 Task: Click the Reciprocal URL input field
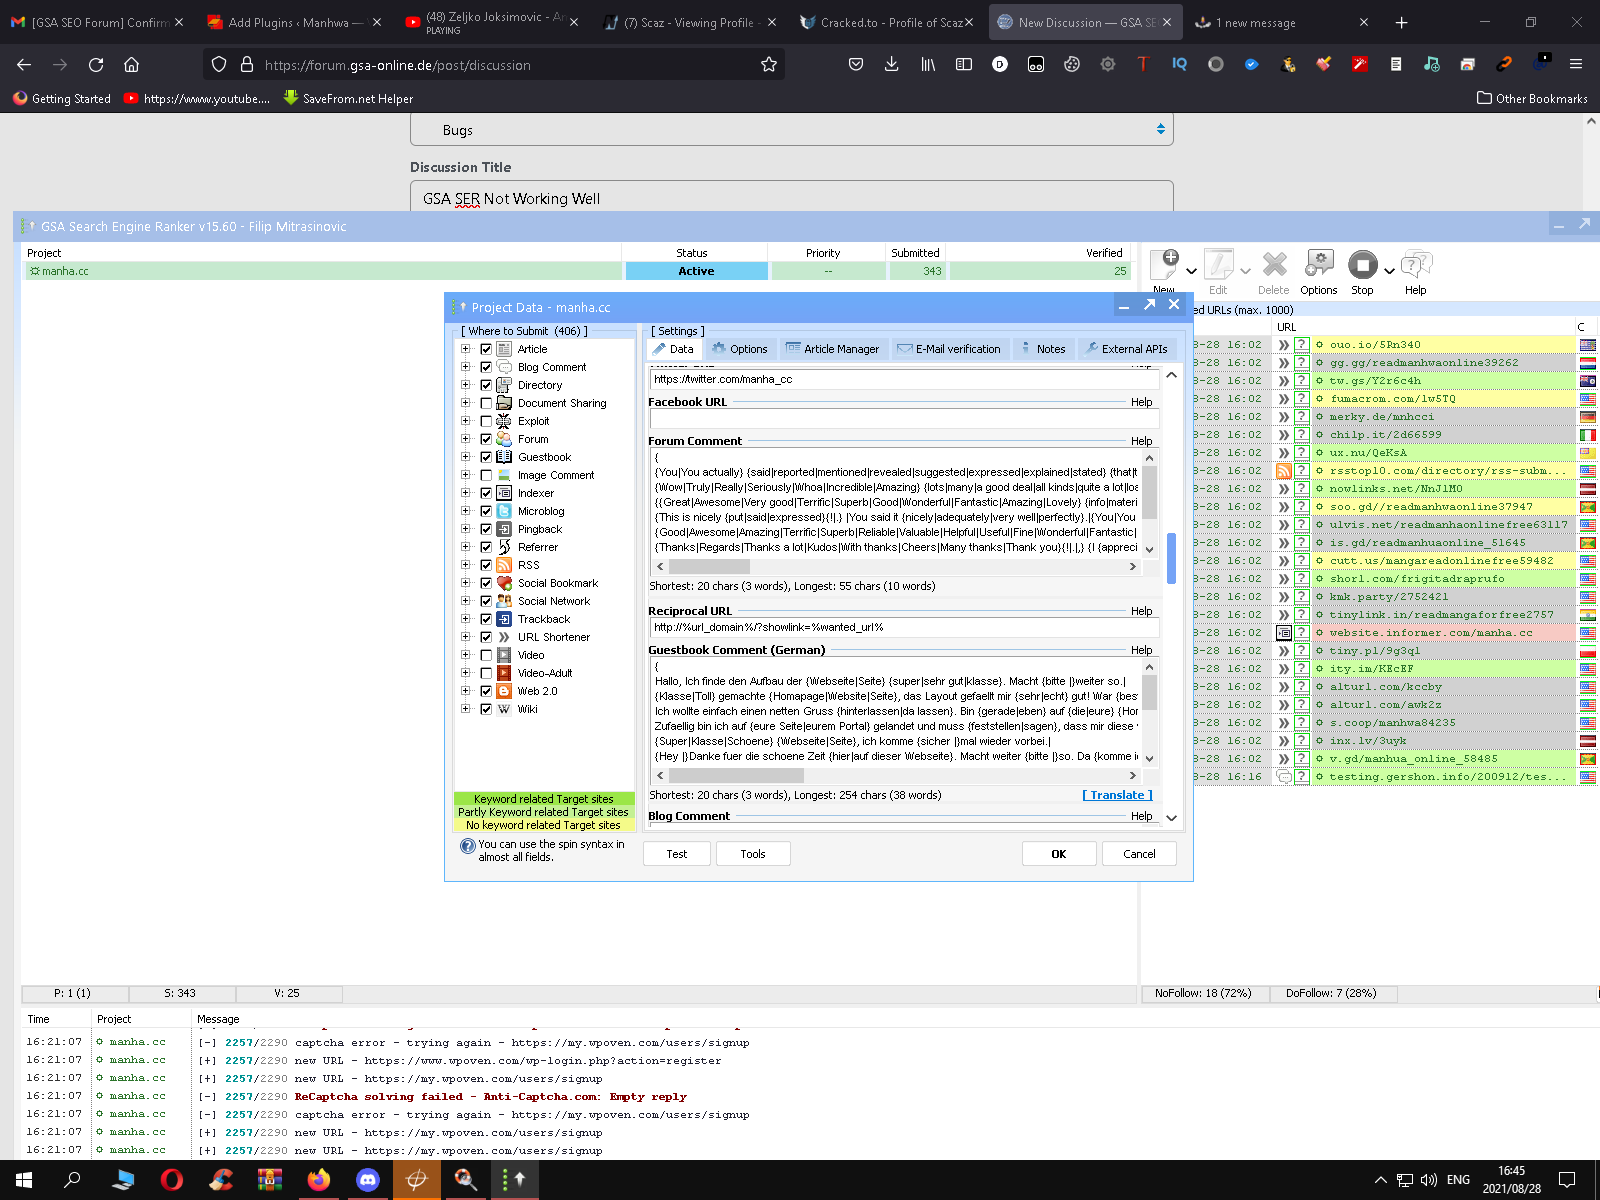click(904, 627)
